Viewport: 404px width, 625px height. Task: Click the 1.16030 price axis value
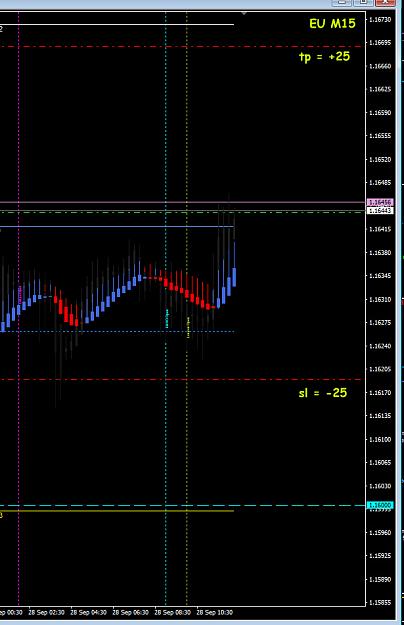[380, 486]
